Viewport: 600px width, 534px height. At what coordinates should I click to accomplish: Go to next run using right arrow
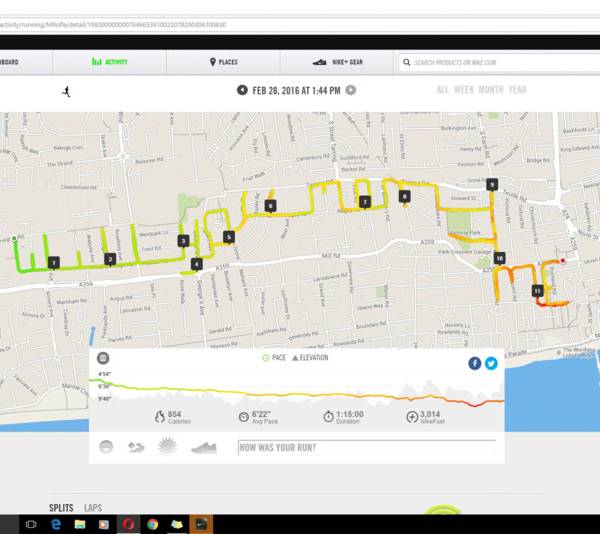[351, 90]
